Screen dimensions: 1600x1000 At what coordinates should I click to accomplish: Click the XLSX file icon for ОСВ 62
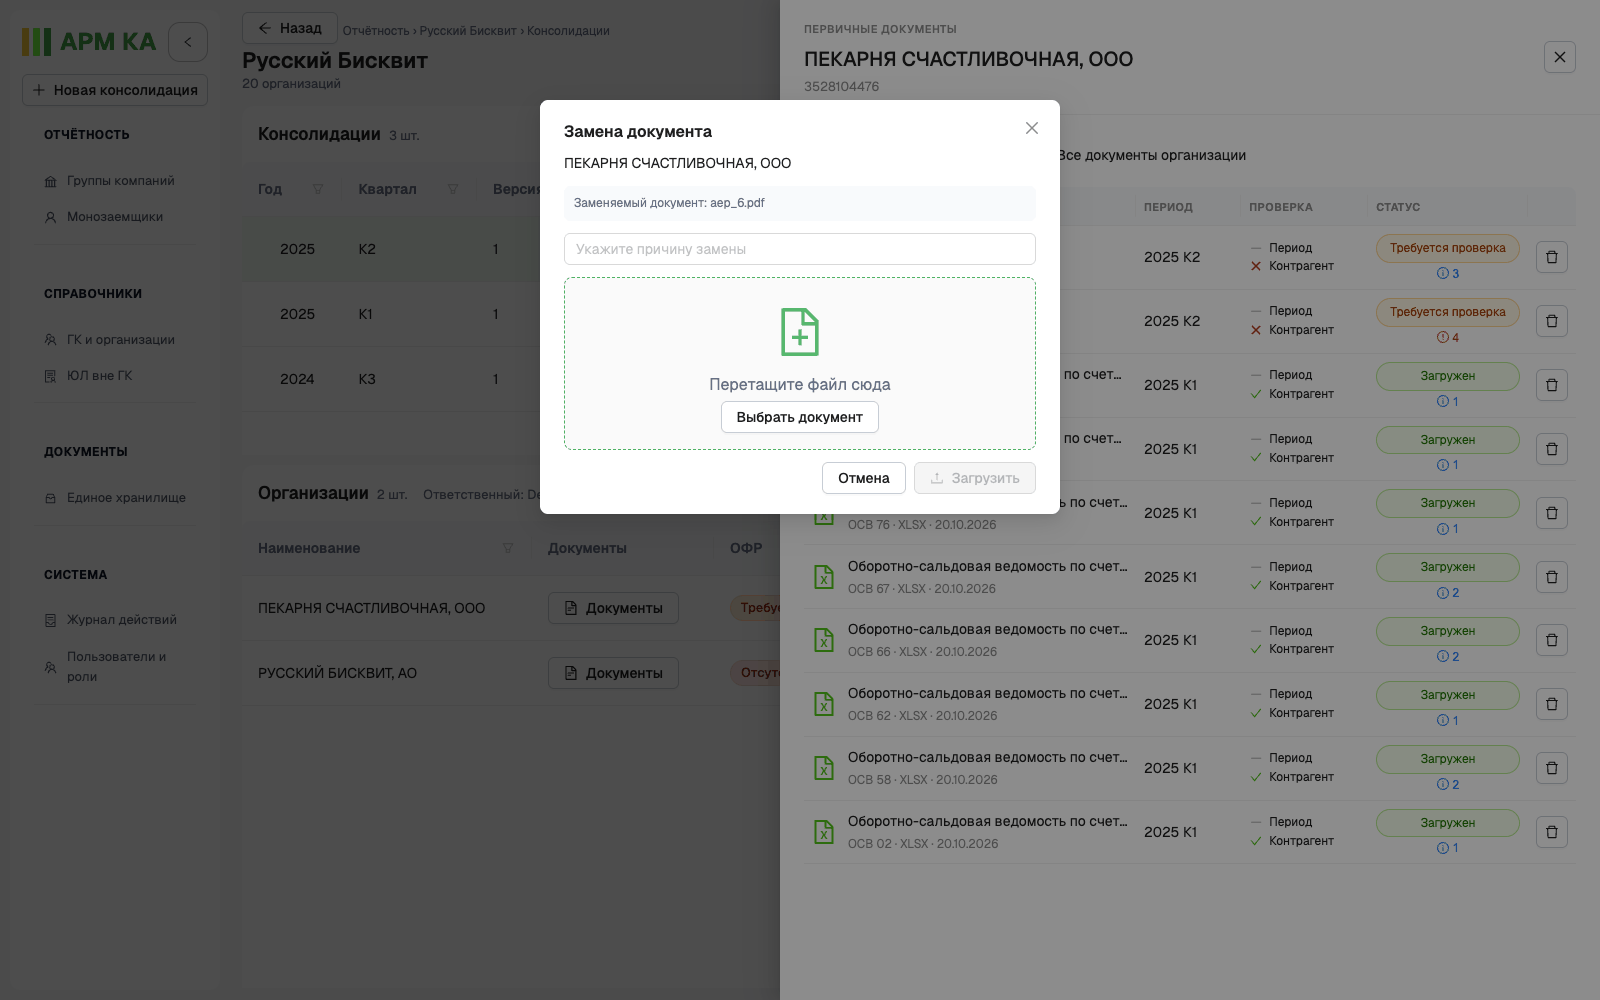(824, 704)
